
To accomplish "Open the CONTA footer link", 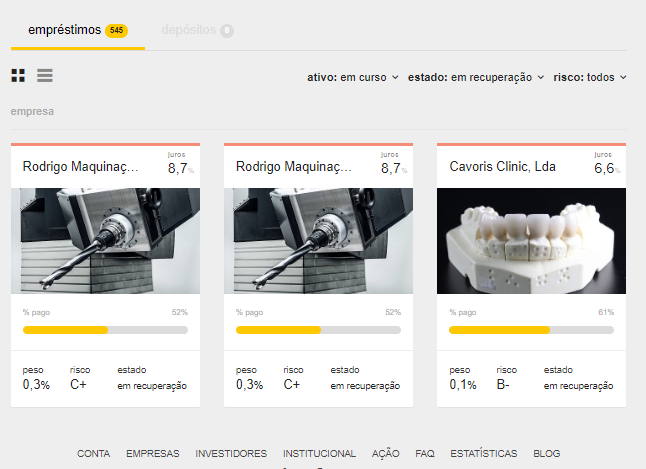I will click(x=93, y=454).
